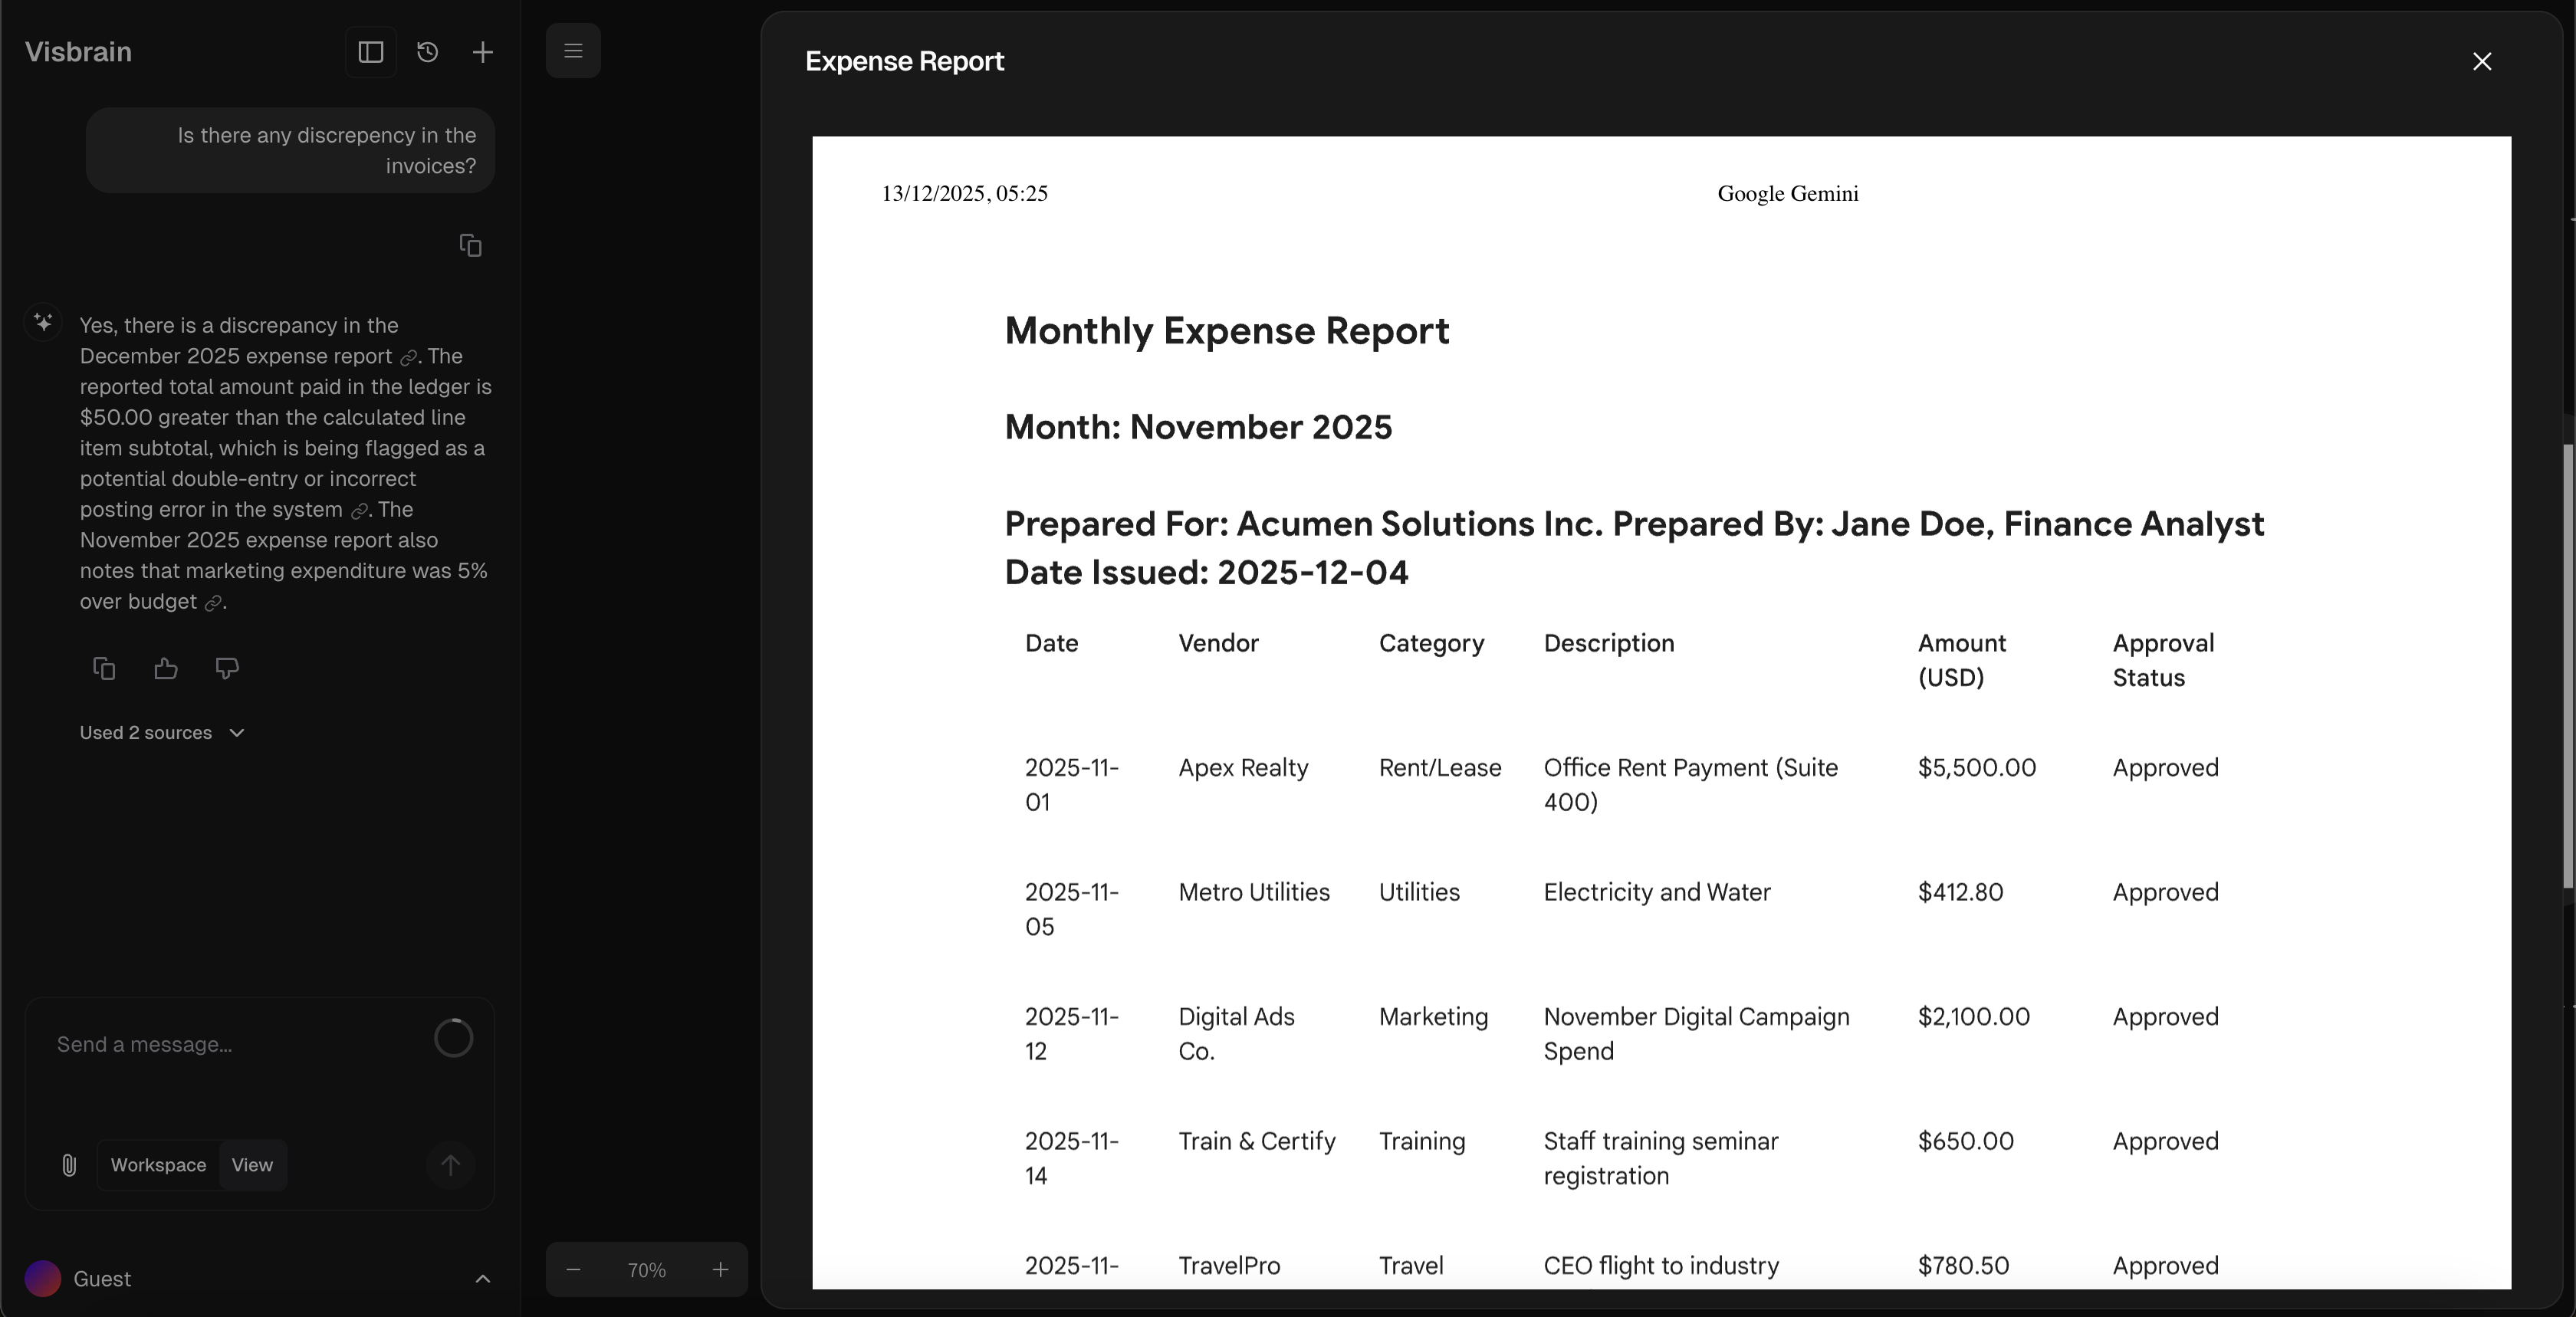This screenshot has width=2576, height=1317.
Task: Give thumbs down to response
Action: coord(227,668)
